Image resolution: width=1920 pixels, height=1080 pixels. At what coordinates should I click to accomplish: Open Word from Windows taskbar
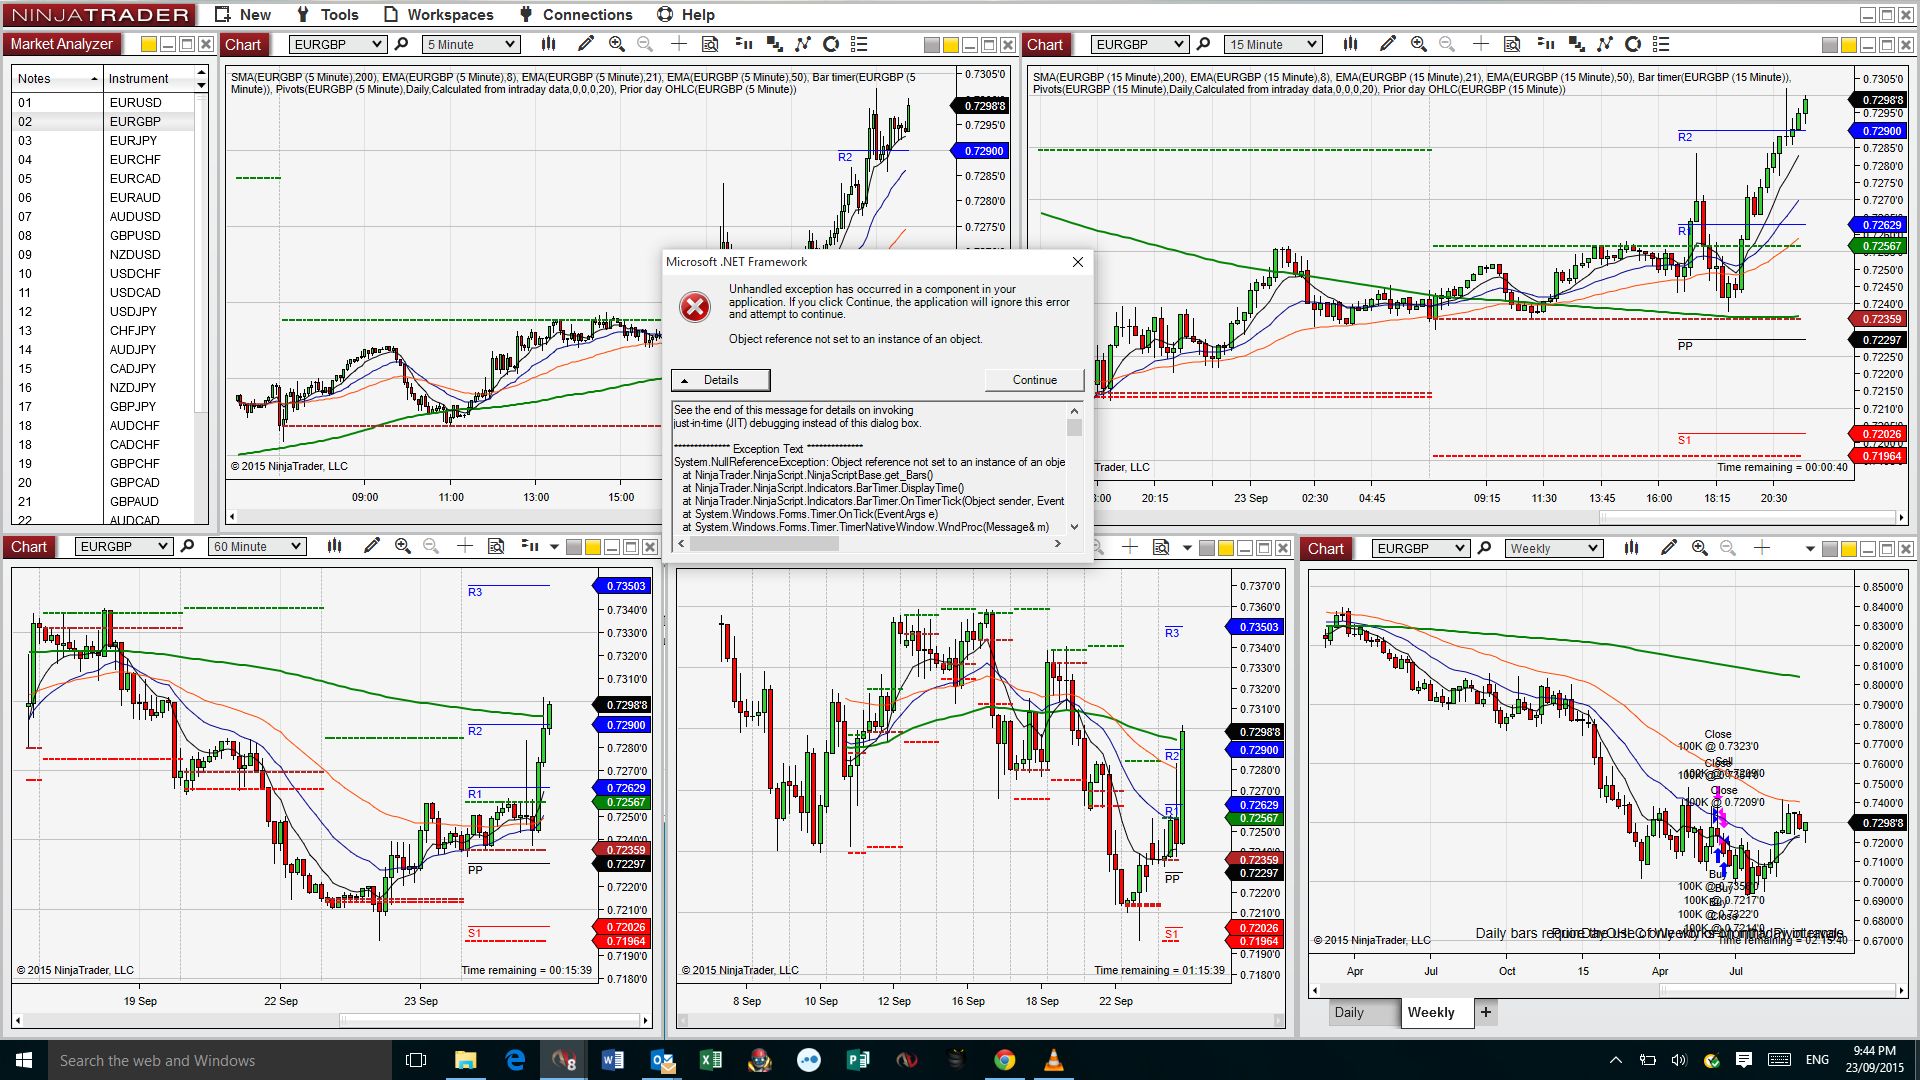(x=612, y=1060)
